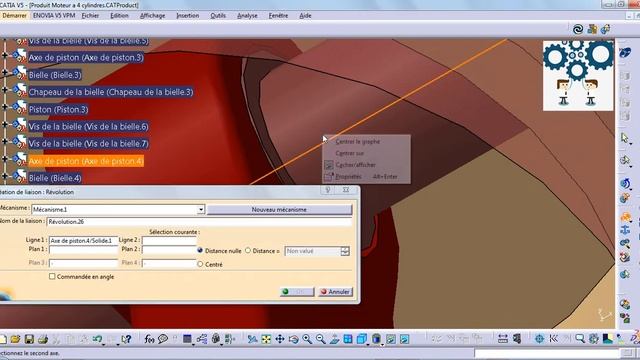Expand the Vis de la bielle.6 node
The height and width of the screenshot is (360, 640).
(x=4, y=124)
